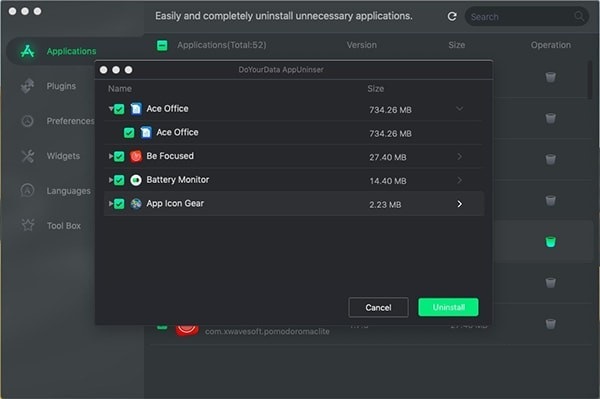Click the Version column header in main window

click(x=362, y=45)
